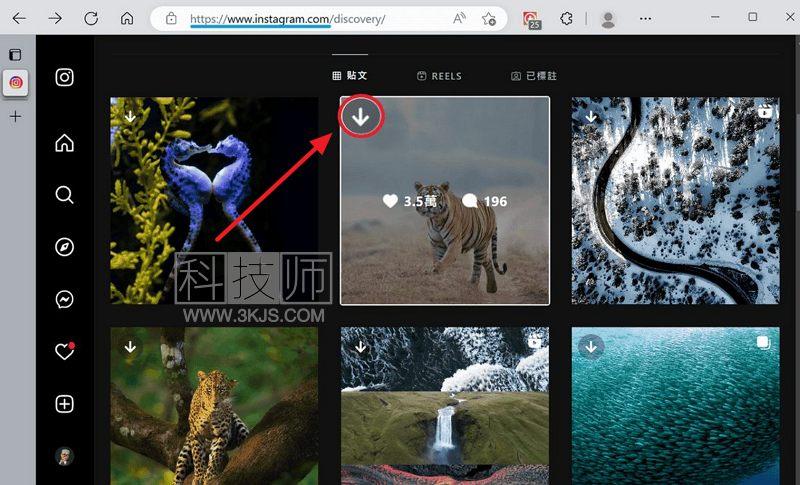Open the browser Settings and more menu
Screen dimensions: 800x485
pyautogui.click(x=645, y=19)
